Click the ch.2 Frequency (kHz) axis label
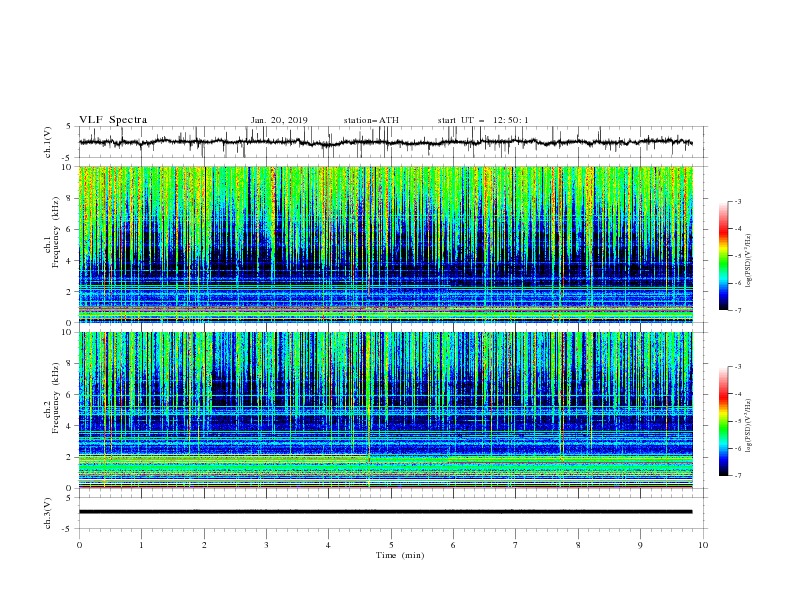Viewport: 792px width, 612px height. click(x=52, y=398)
